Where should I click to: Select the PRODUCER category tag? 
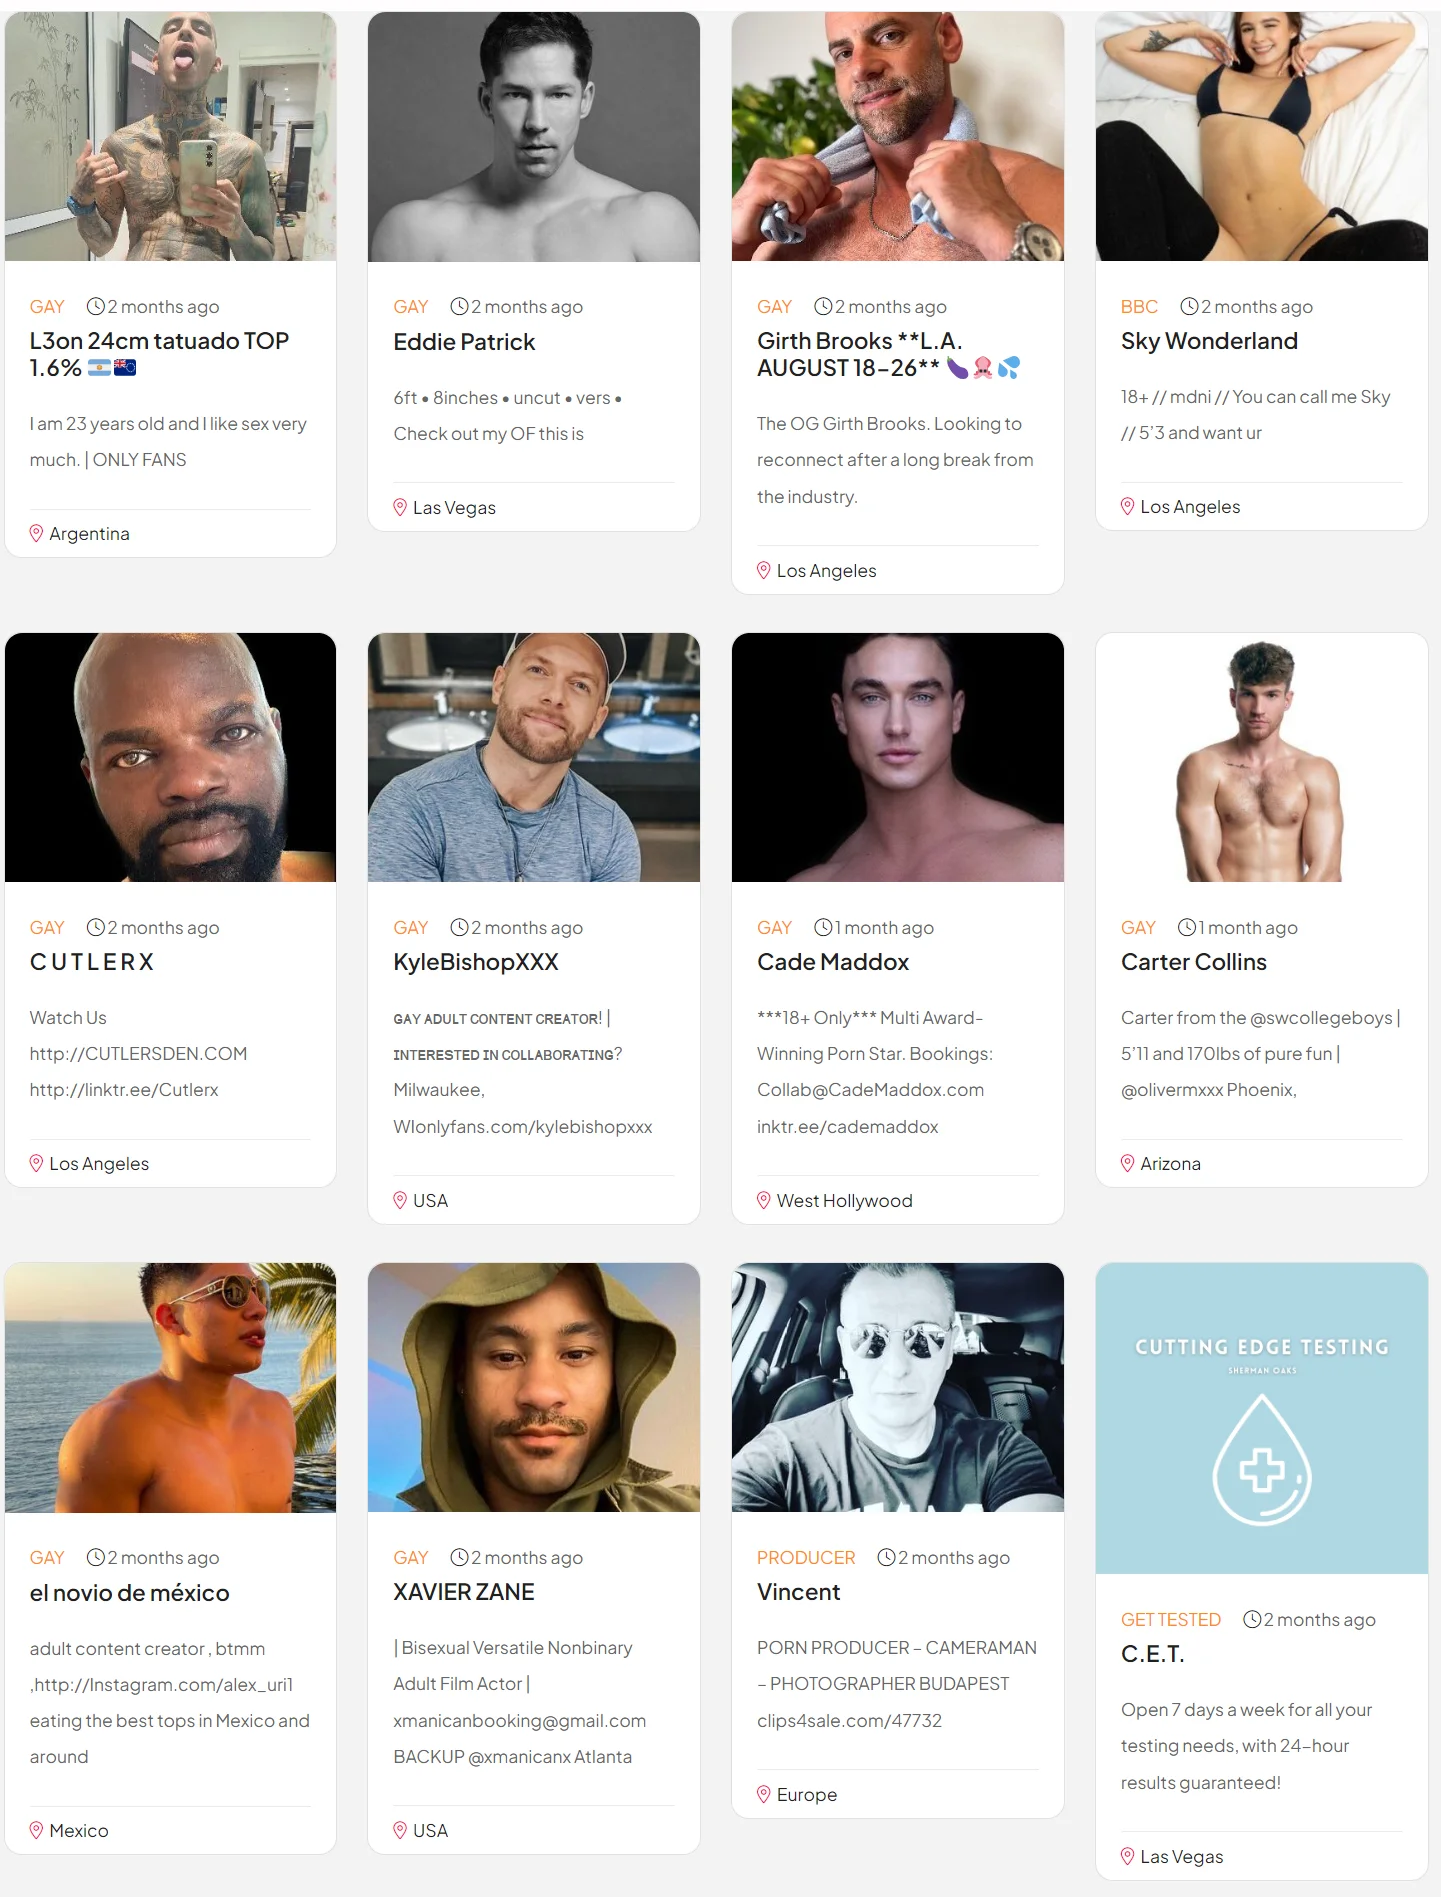coord(806,1558)
